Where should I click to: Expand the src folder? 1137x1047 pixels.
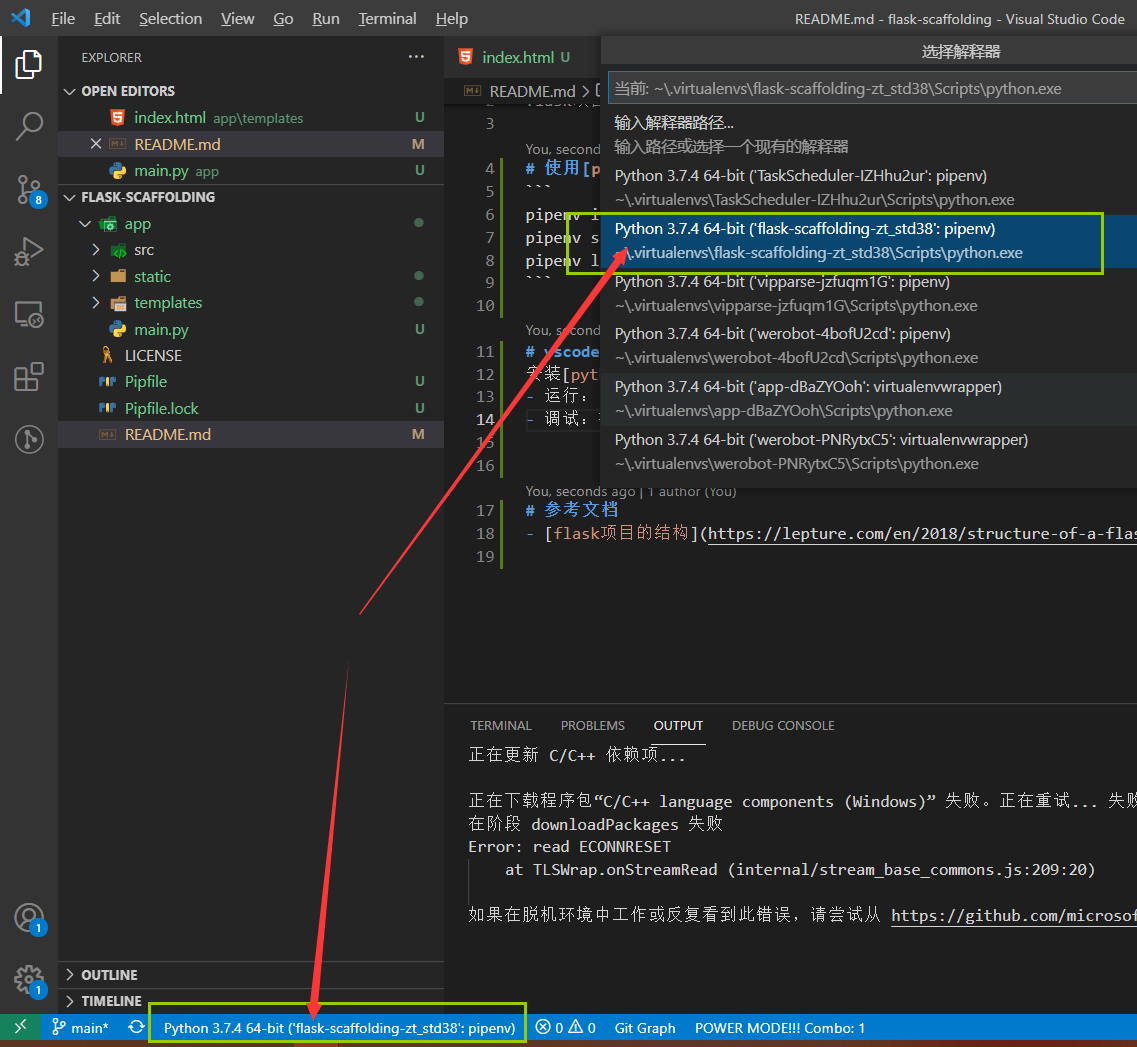[96, 250]
